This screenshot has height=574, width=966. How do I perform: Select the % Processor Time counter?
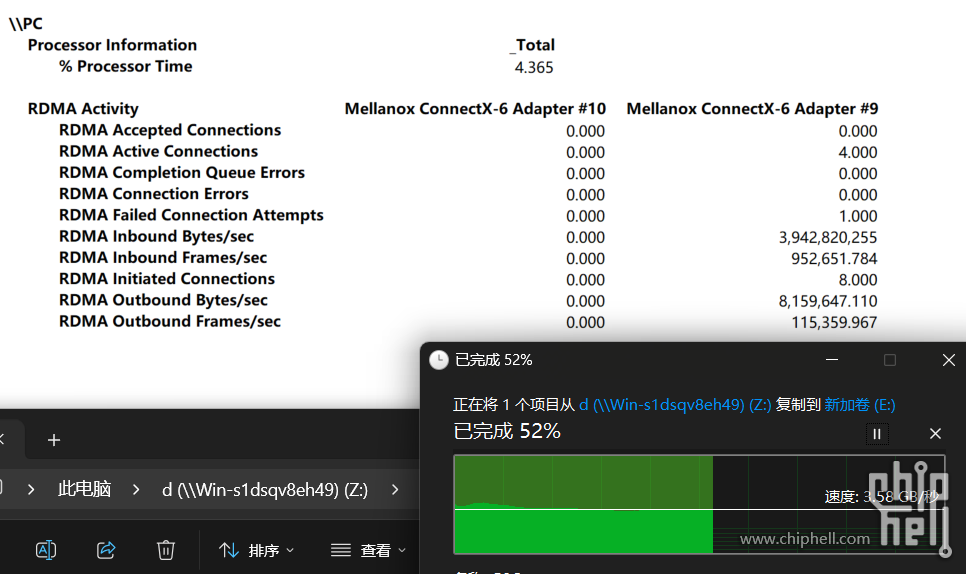click(126, 67)
